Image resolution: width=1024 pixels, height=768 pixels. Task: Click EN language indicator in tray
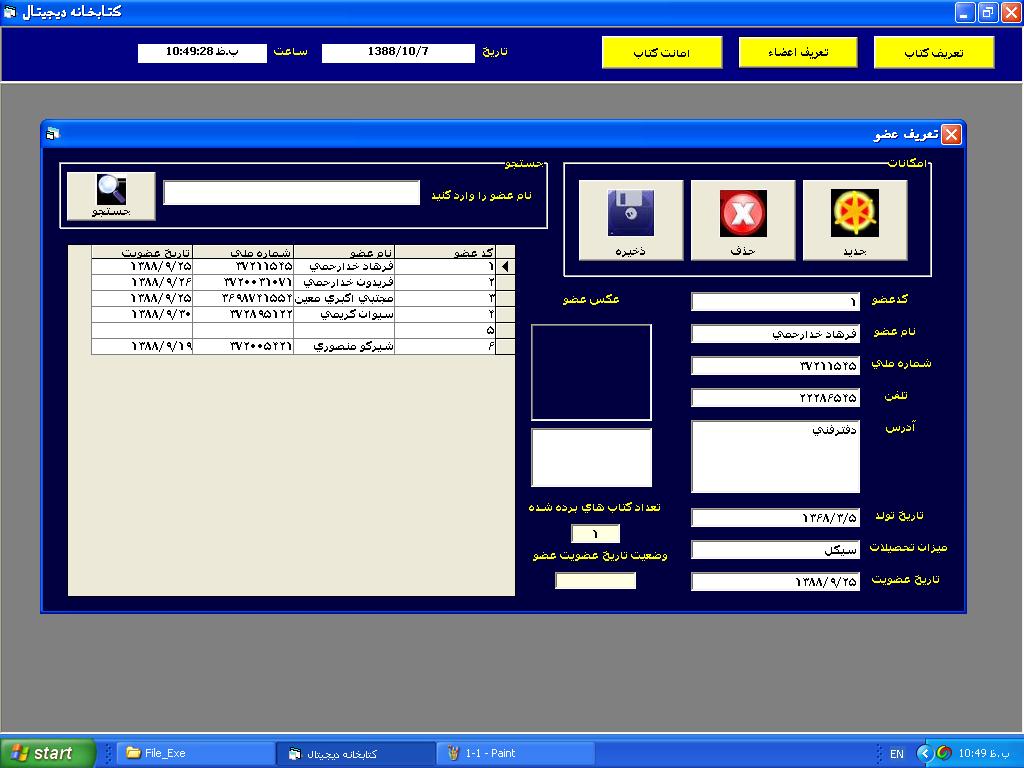tap(896, 754)
